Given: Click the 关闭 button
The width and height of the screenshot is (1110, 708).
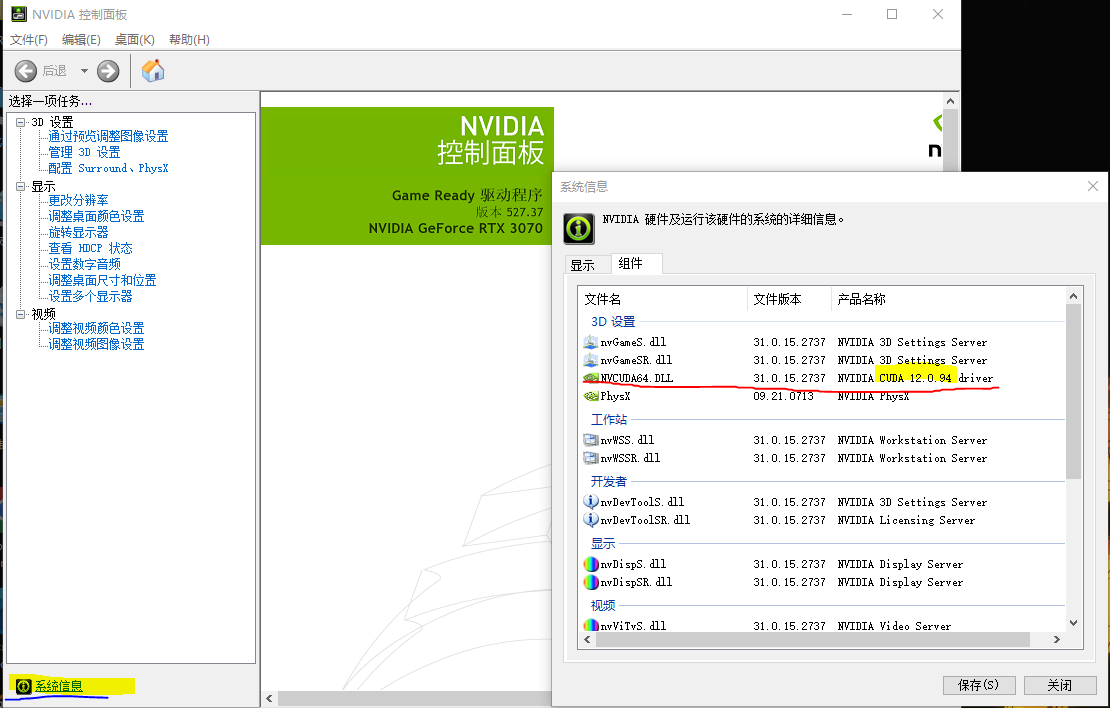Looking at the screenshot, I should (1060, 685).
